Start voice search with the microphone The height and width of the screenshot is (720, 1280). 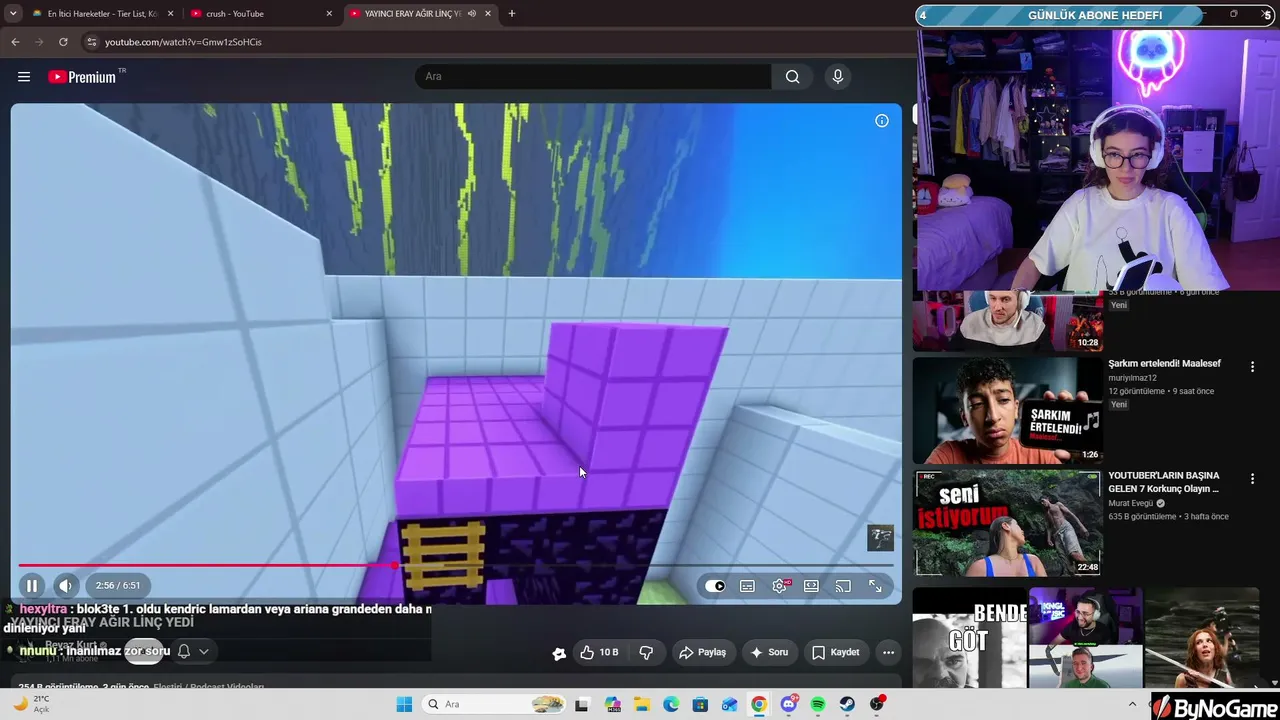click(838, 77)
